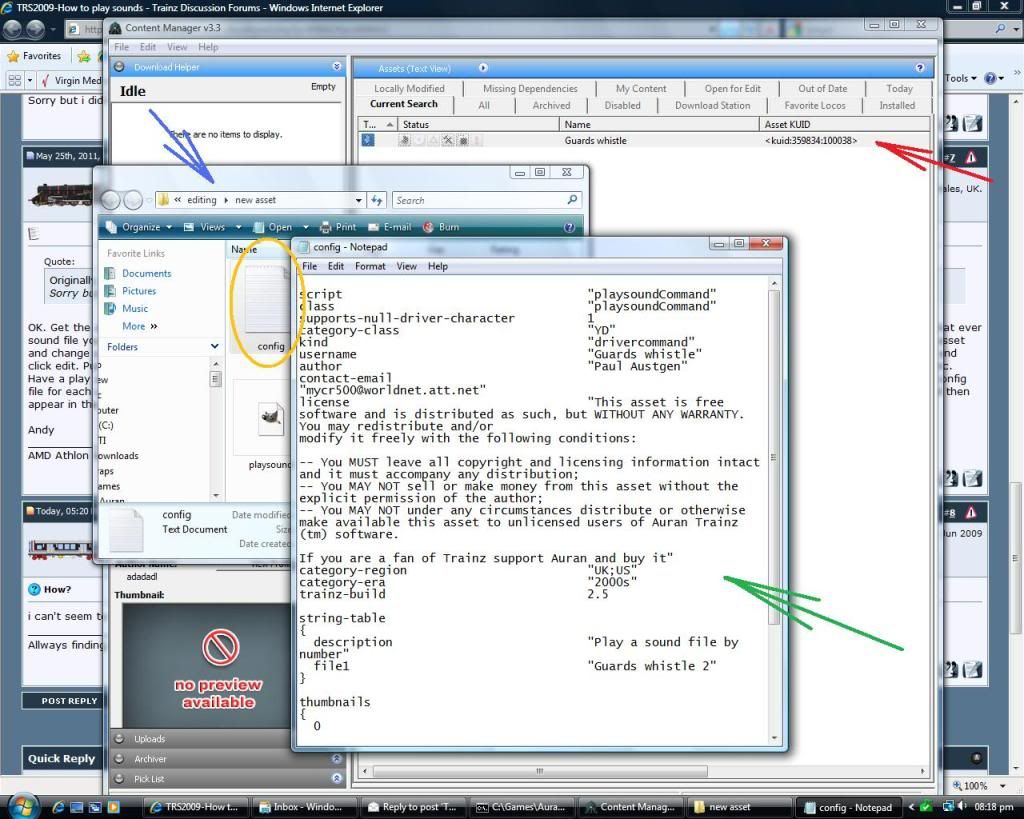Open Format menu in Notepad
This screenshot has height=819, width=1024.
point(370,266)
